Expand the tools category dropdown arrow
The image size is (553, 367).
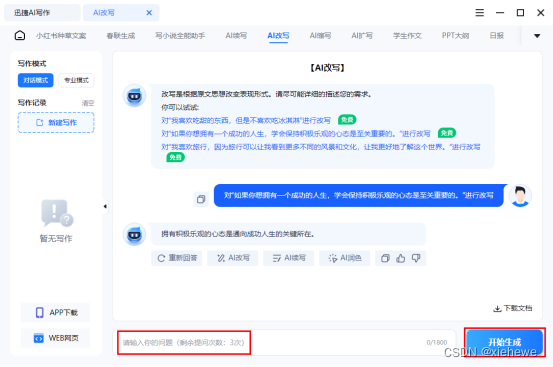point(537,36)
